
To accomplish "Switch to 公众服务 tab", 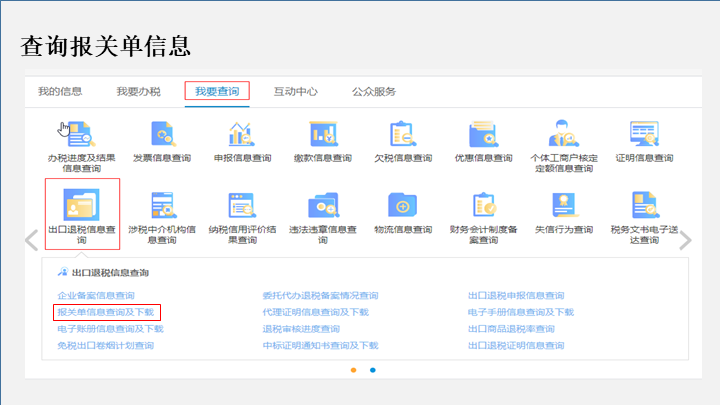I will click(x=374, y=91).
